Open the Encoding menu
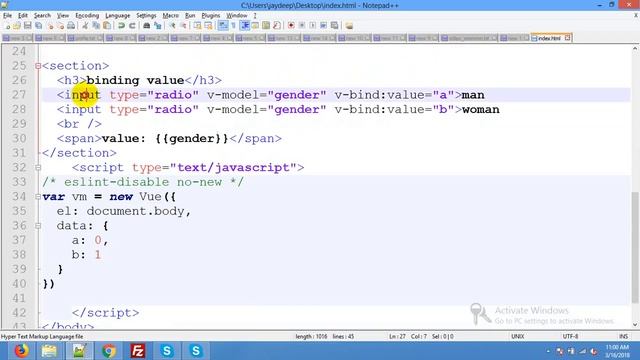640x360 pixels. tap(87, 16)
